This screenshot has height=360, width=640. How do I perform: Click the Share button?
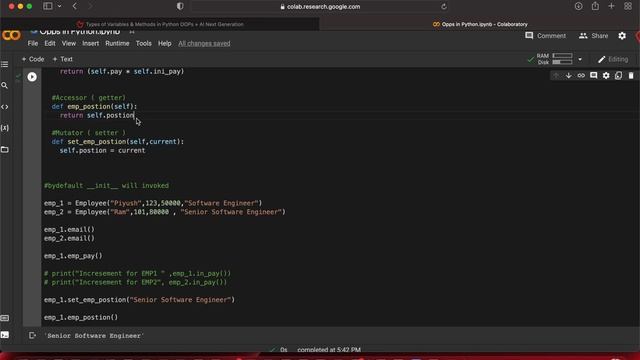pyautogui.click(x=593, y=36)
